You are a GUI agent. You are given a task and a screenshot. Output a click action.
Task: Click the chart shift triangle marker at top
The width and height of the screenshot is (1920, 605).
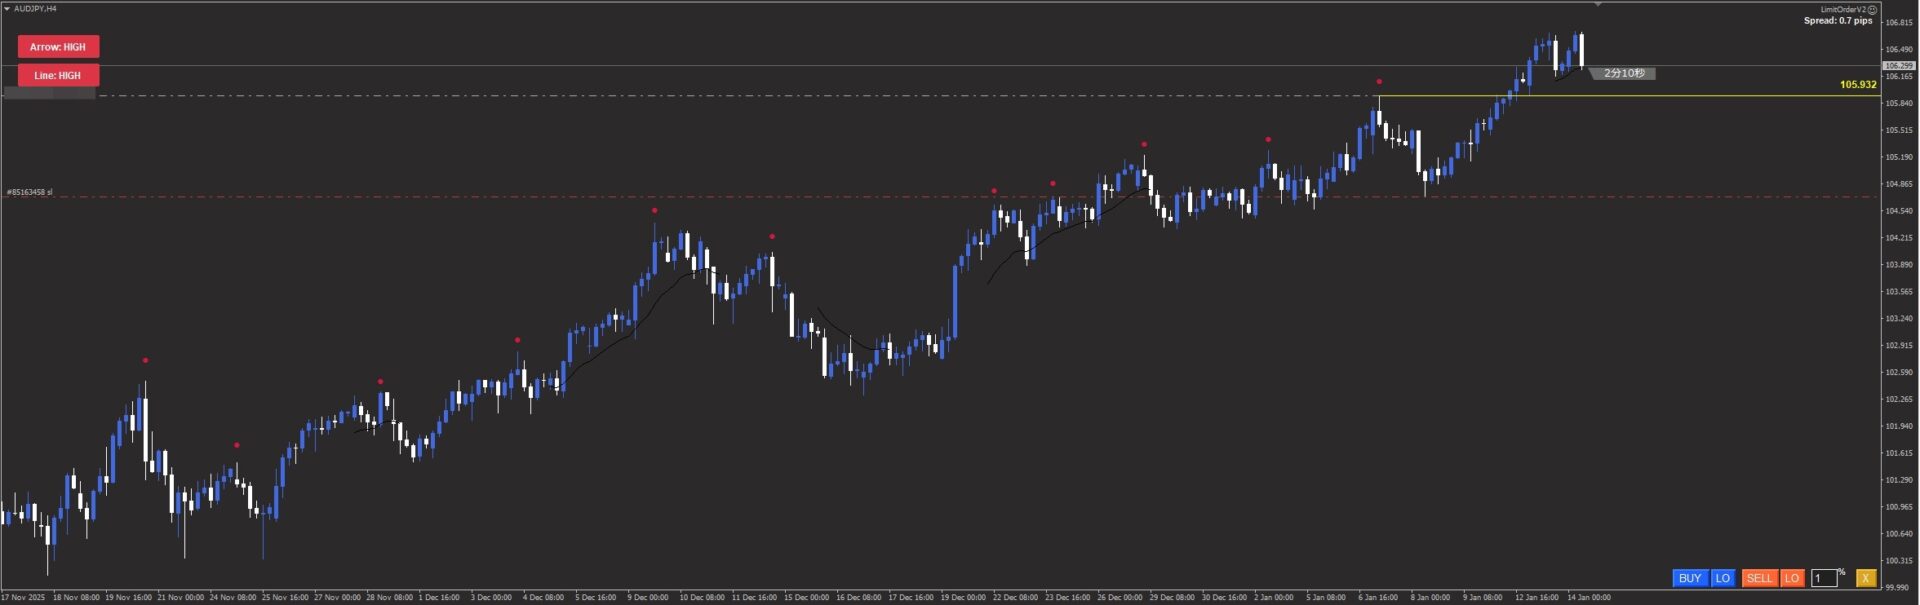point(1597,5)
